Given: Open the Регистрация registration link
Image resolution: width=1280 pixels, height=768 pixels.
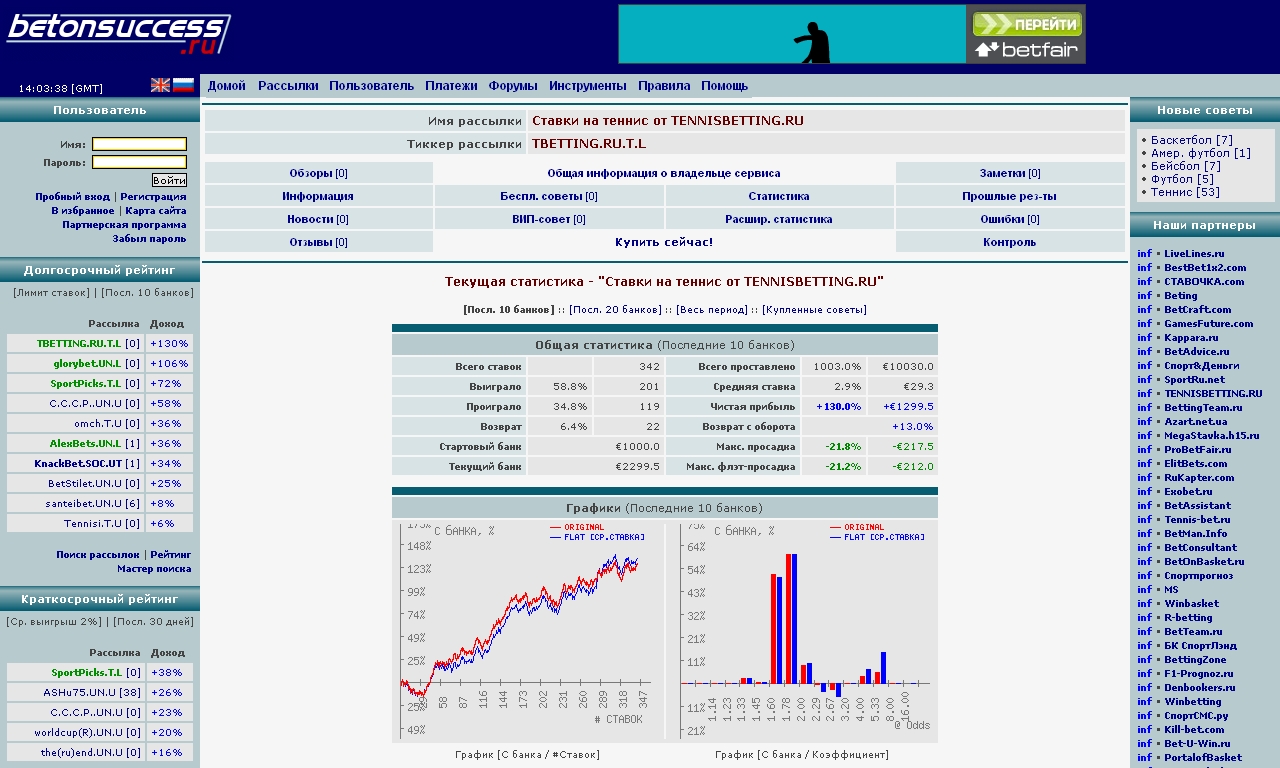Looking at the screenshot, I should 153,197.
